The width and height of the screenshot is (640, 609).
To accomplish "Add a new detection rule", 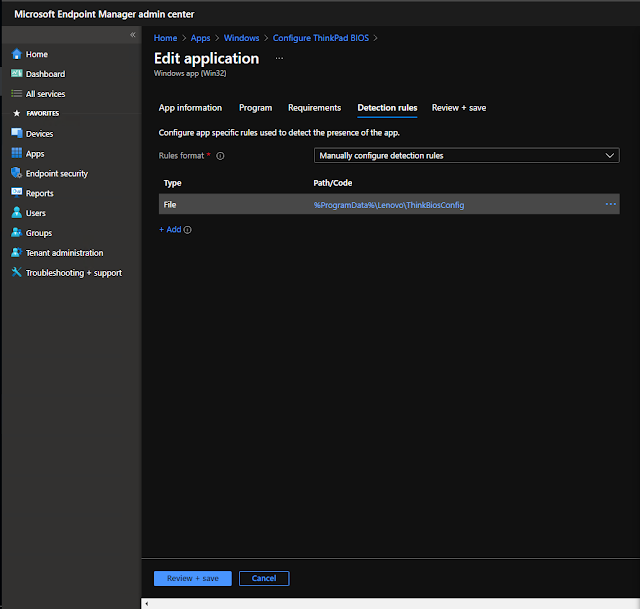I will point(170,229).
